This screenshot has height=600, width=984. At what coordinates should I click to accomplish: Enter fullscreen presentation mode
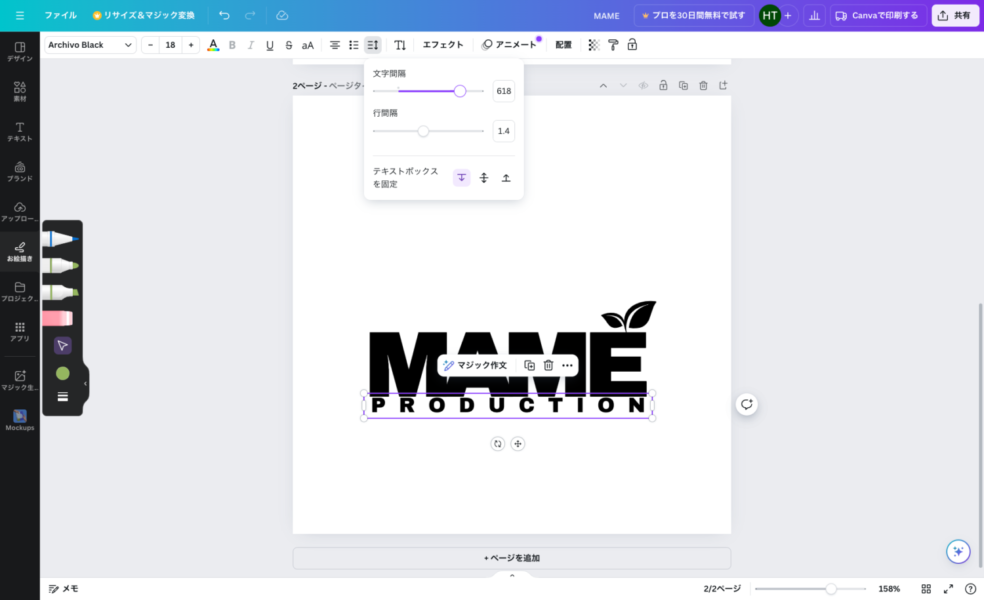(x=948, y=589)
